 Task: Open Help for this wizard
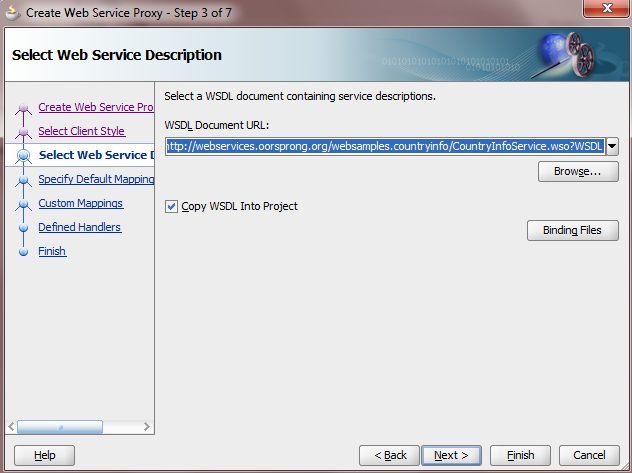click(x=44, y=455)
